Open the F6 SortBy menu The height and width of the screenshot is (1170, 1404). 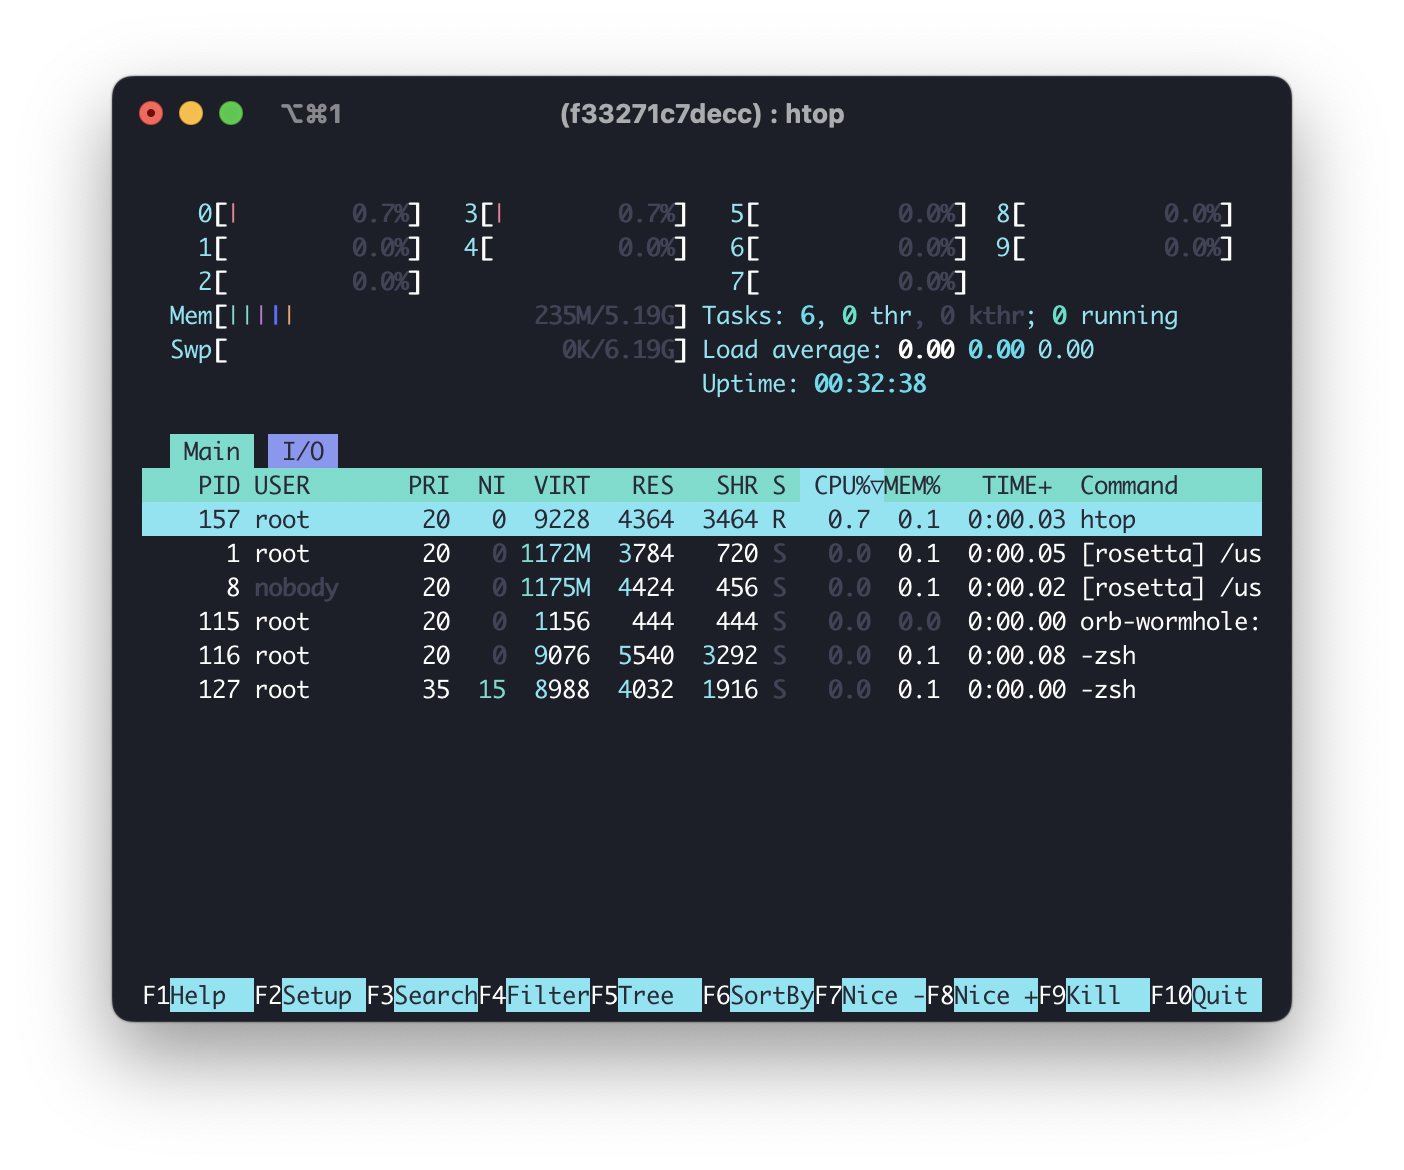758,995
